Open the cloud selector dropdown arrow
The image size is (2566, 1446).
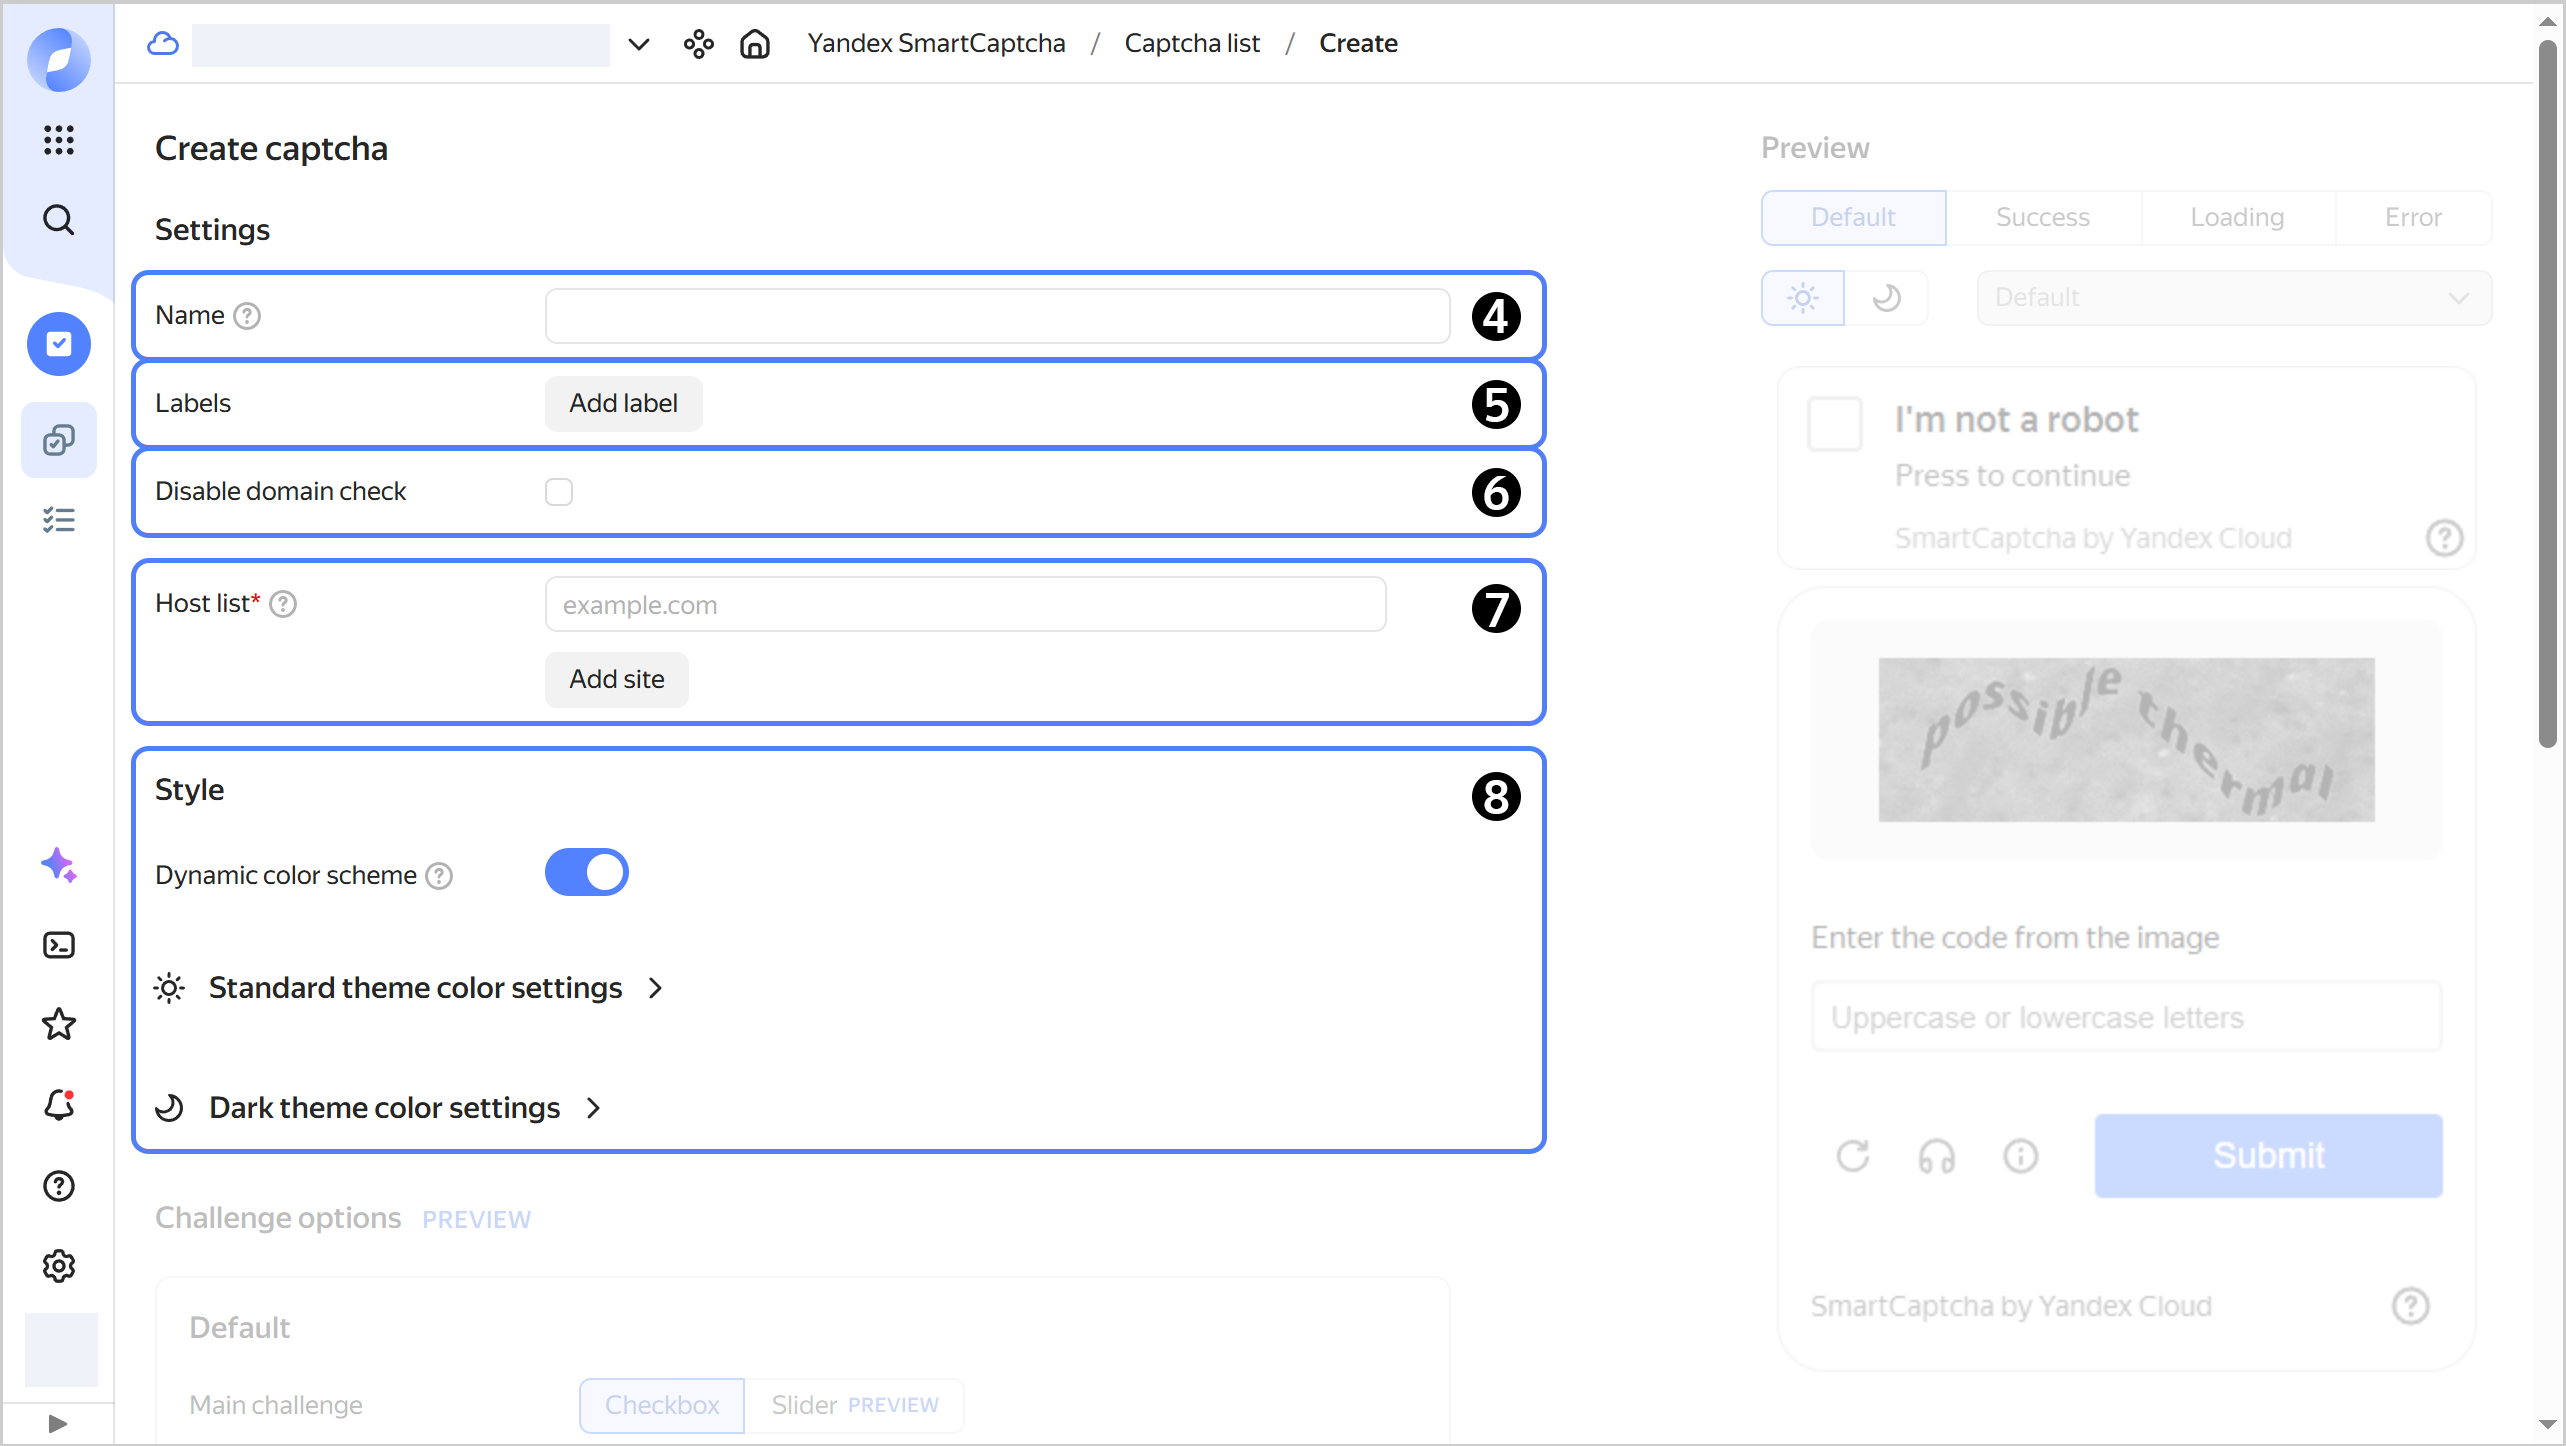[x=639, y=44]
